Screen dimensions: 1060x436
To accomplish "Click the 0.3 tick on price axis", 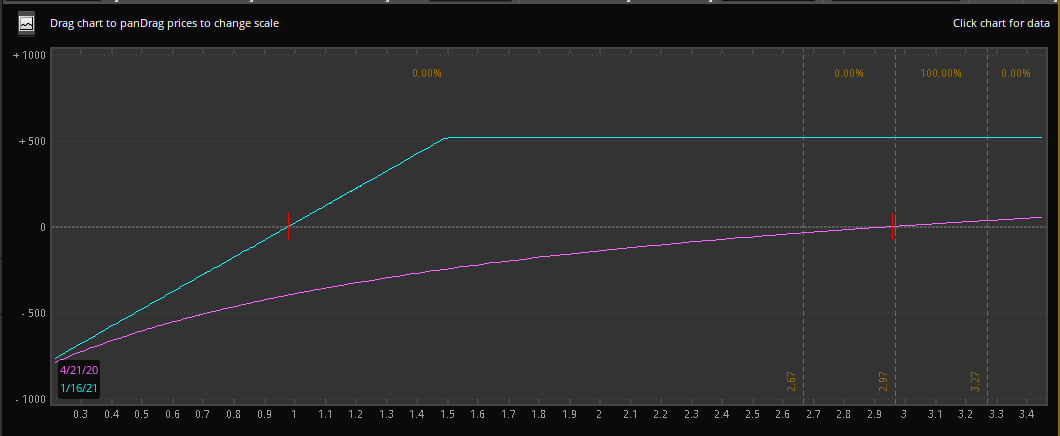I will coord(80,413).
